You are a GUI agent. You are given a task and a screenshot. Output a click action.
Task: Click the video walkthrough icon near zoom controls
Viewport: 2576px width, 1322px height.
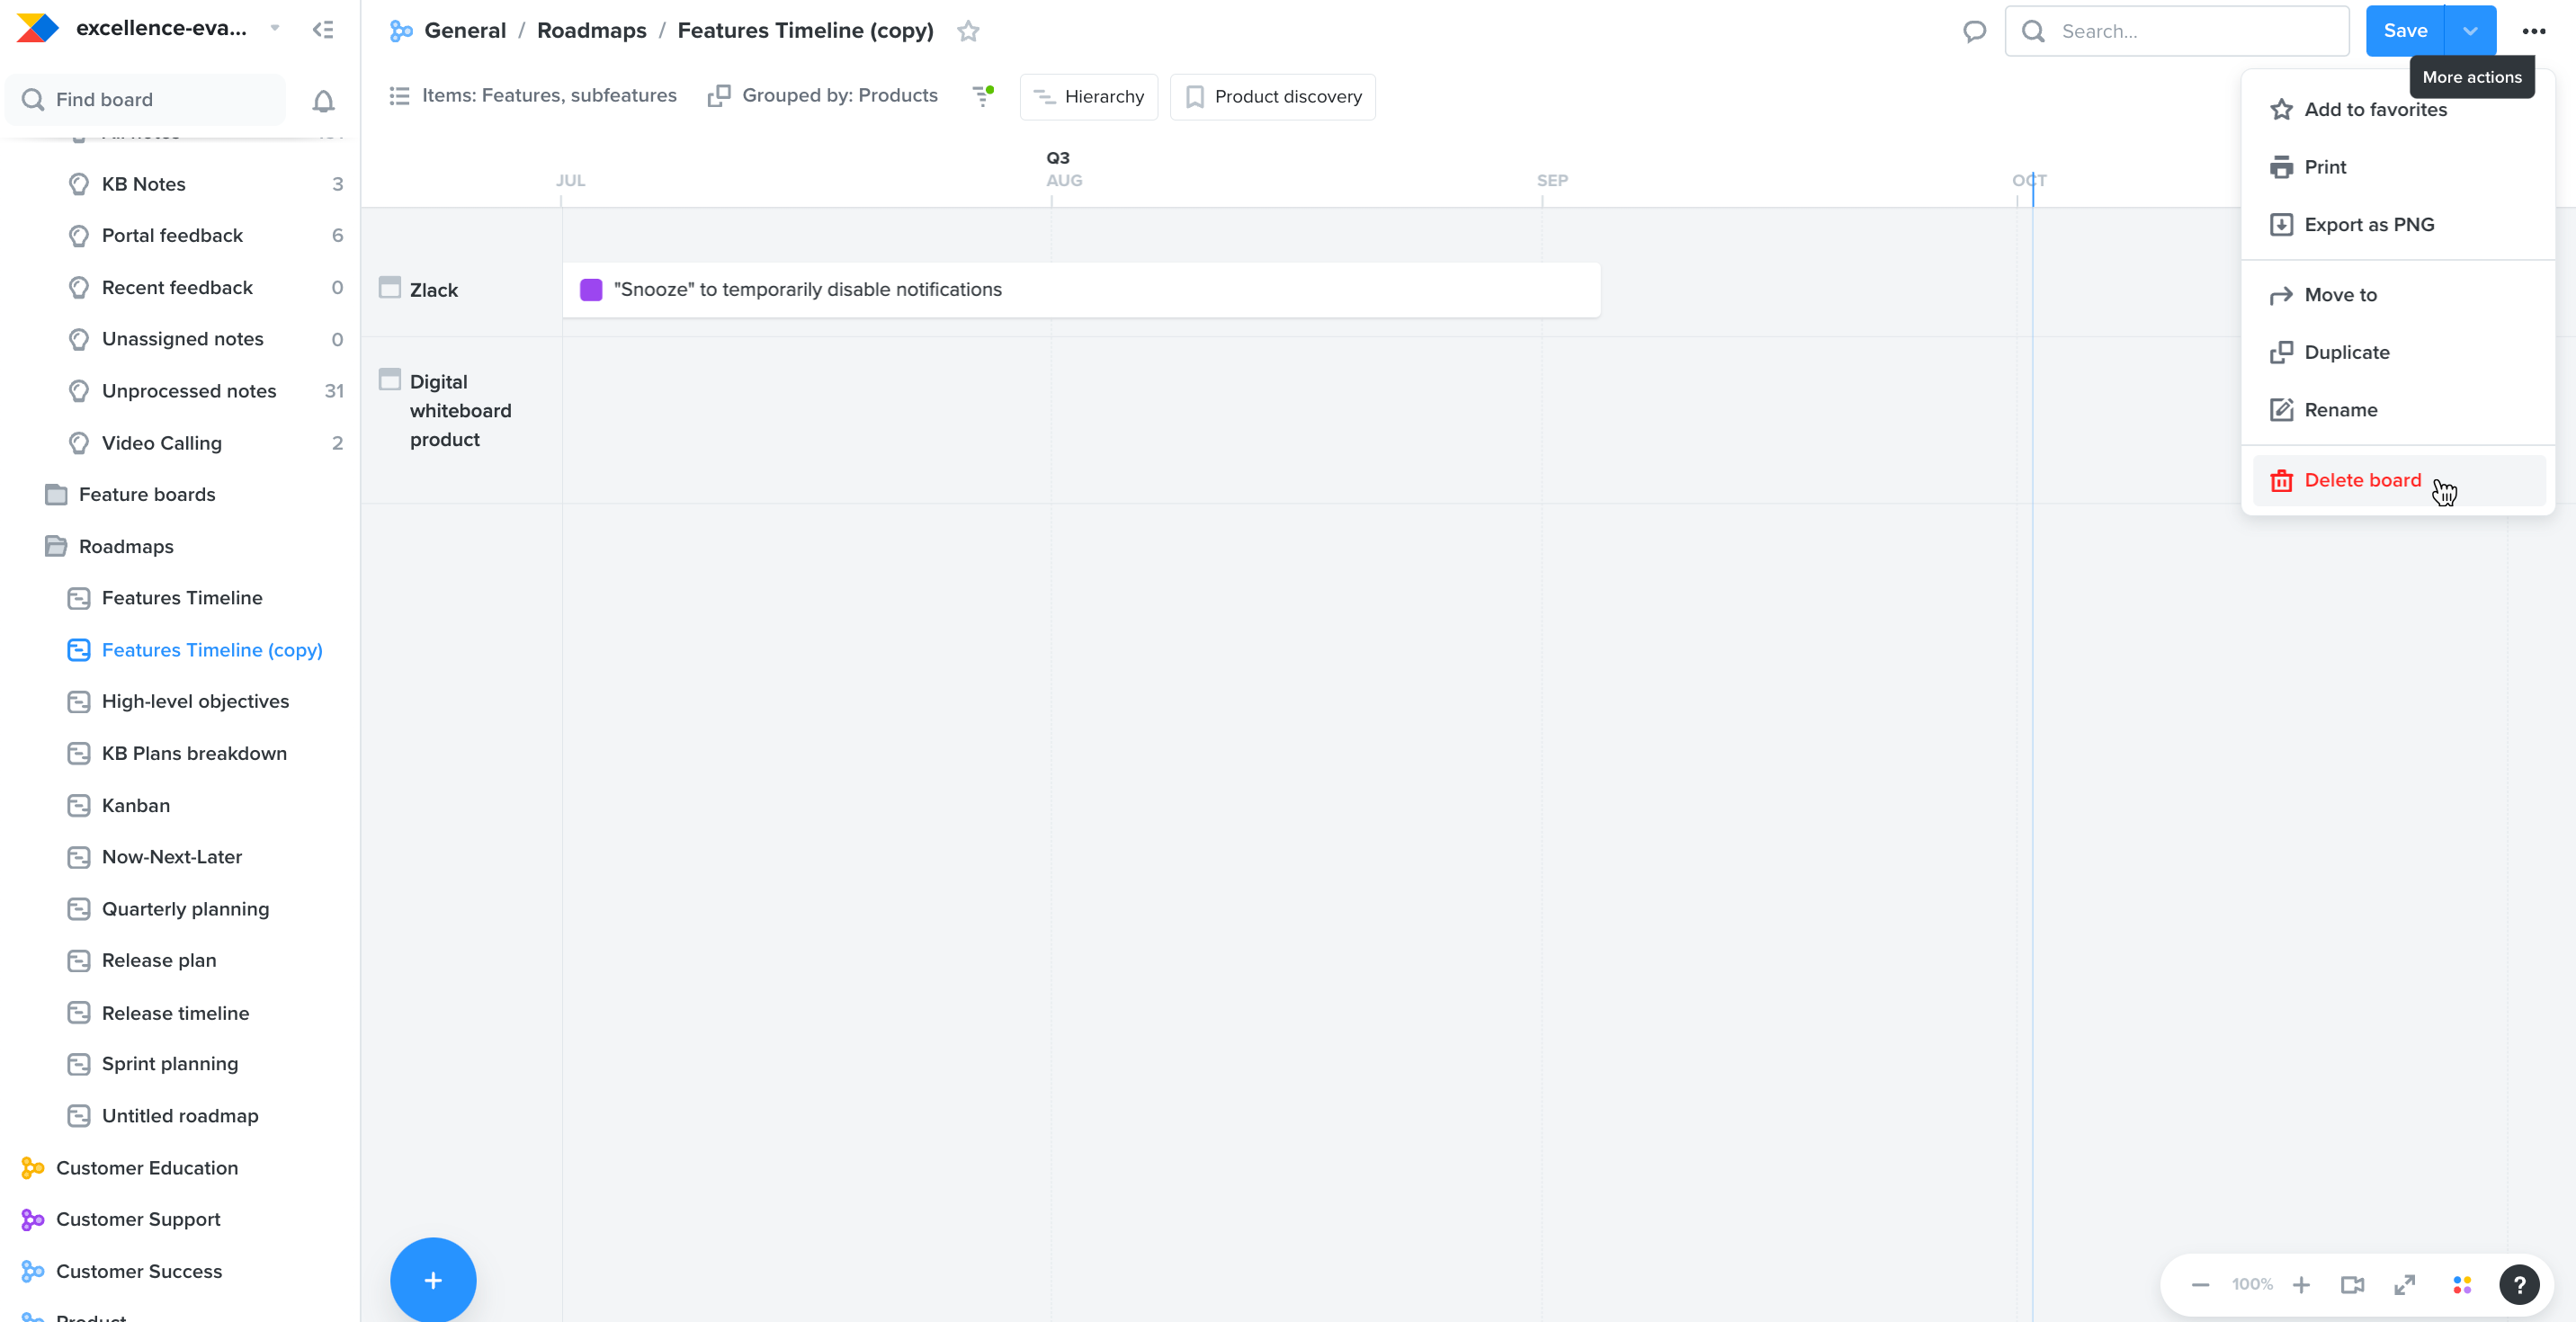coord(2353,1284)
